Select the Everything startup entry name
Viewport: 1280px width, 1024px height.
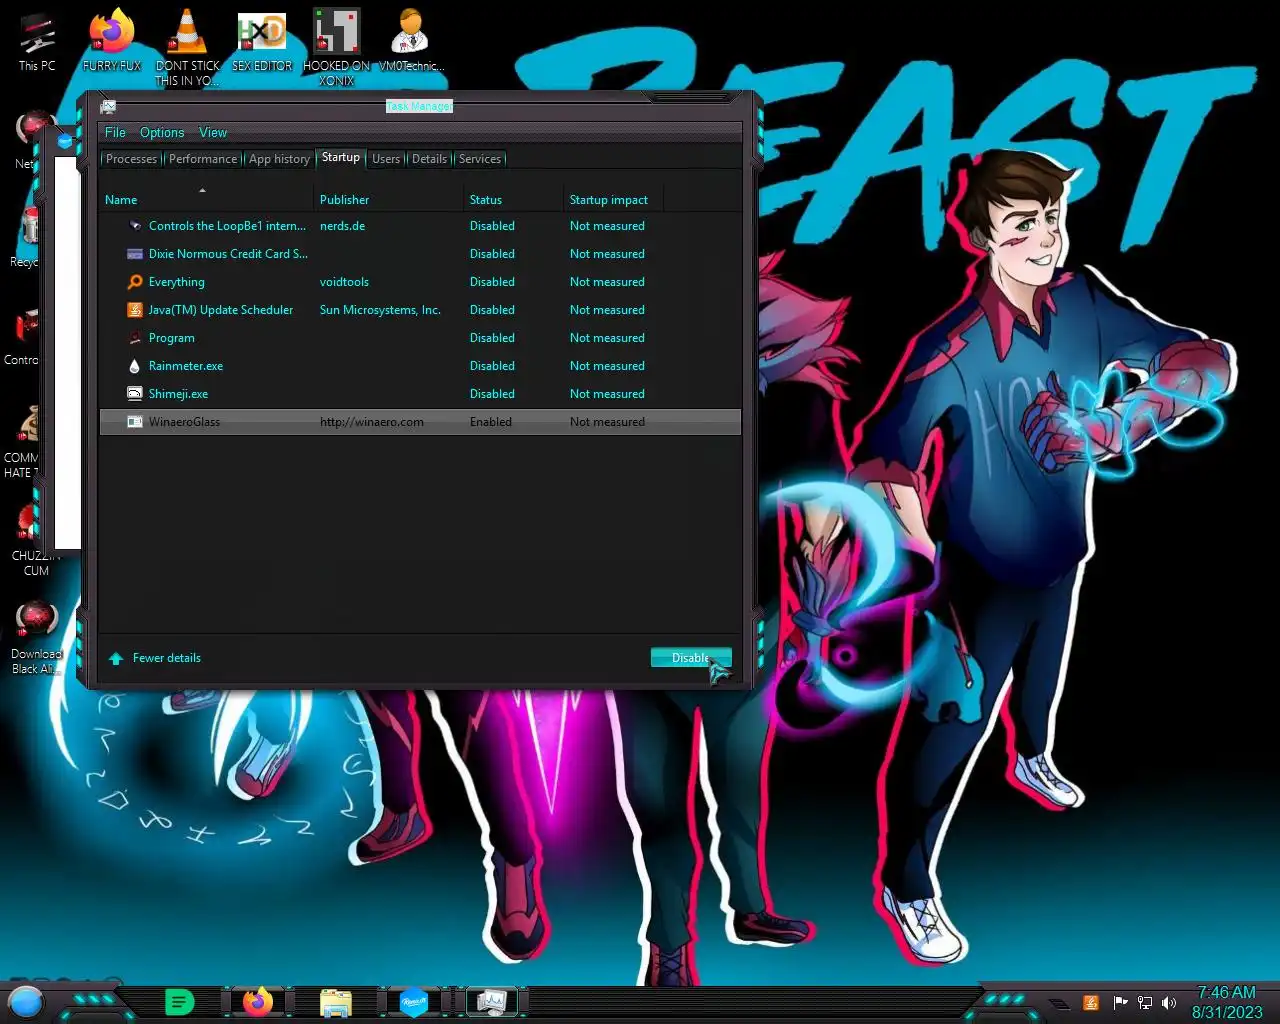(177, 282)
